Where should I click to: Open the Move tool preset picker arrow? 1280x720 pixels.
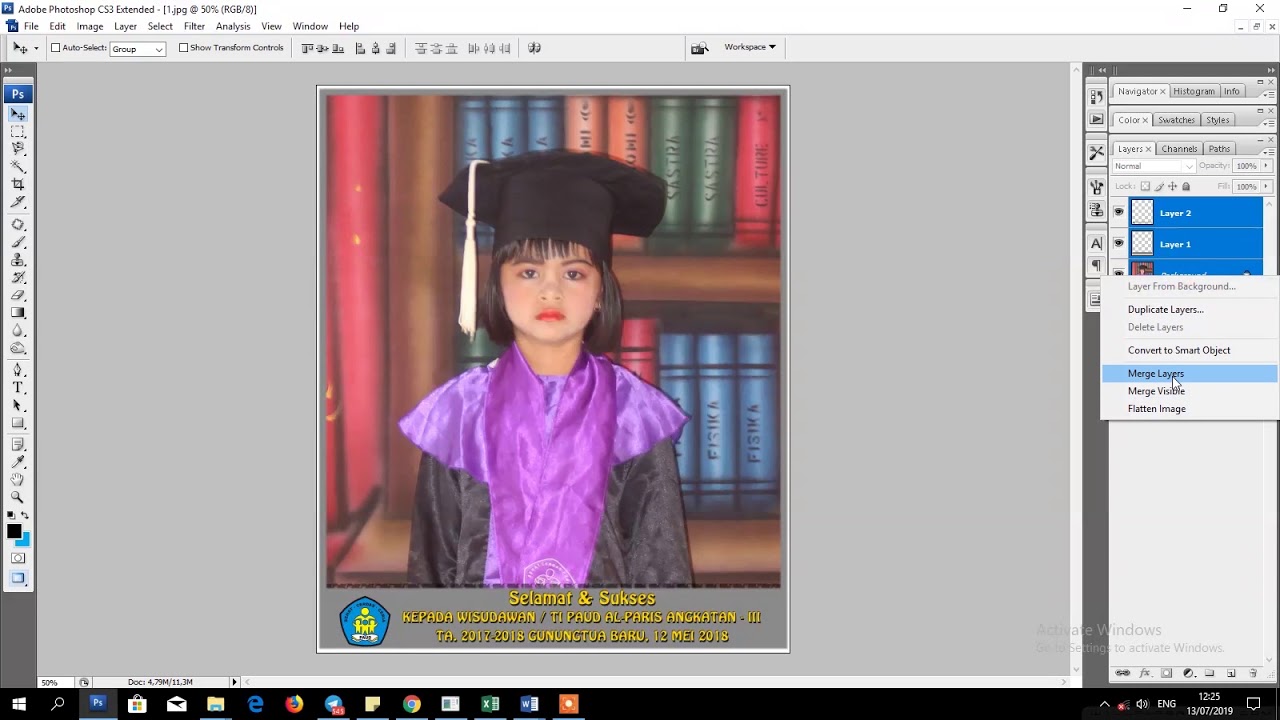[x=36, y=48]
